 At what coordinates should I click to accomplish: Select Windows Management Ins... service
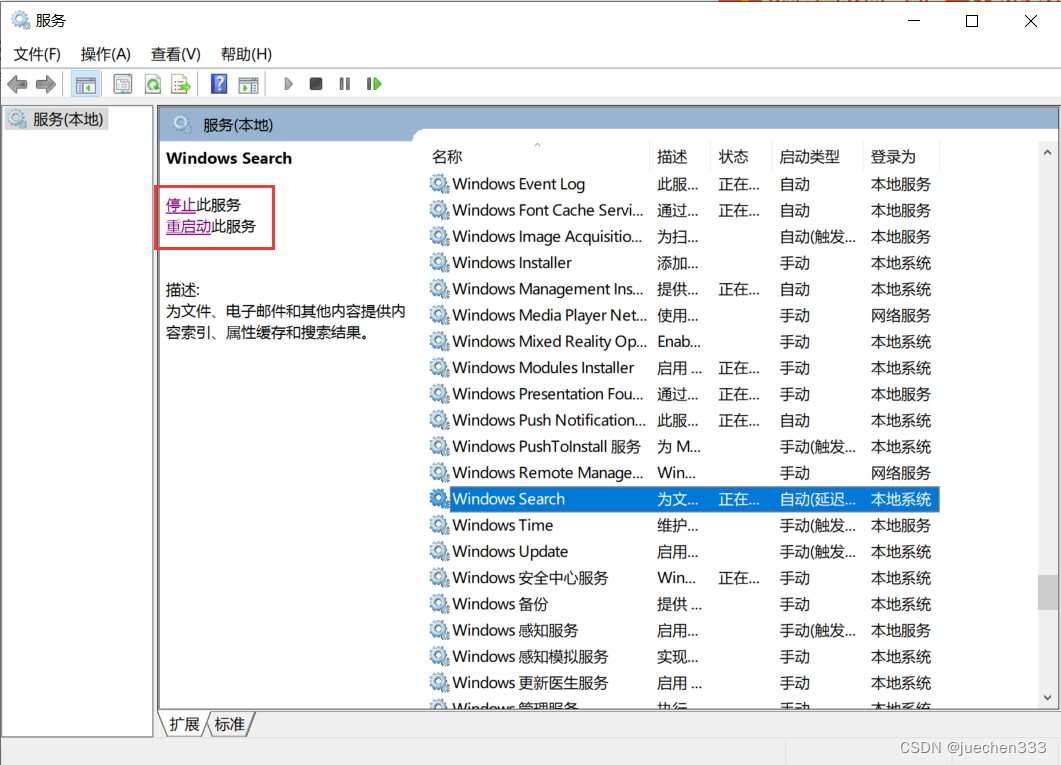683,289
